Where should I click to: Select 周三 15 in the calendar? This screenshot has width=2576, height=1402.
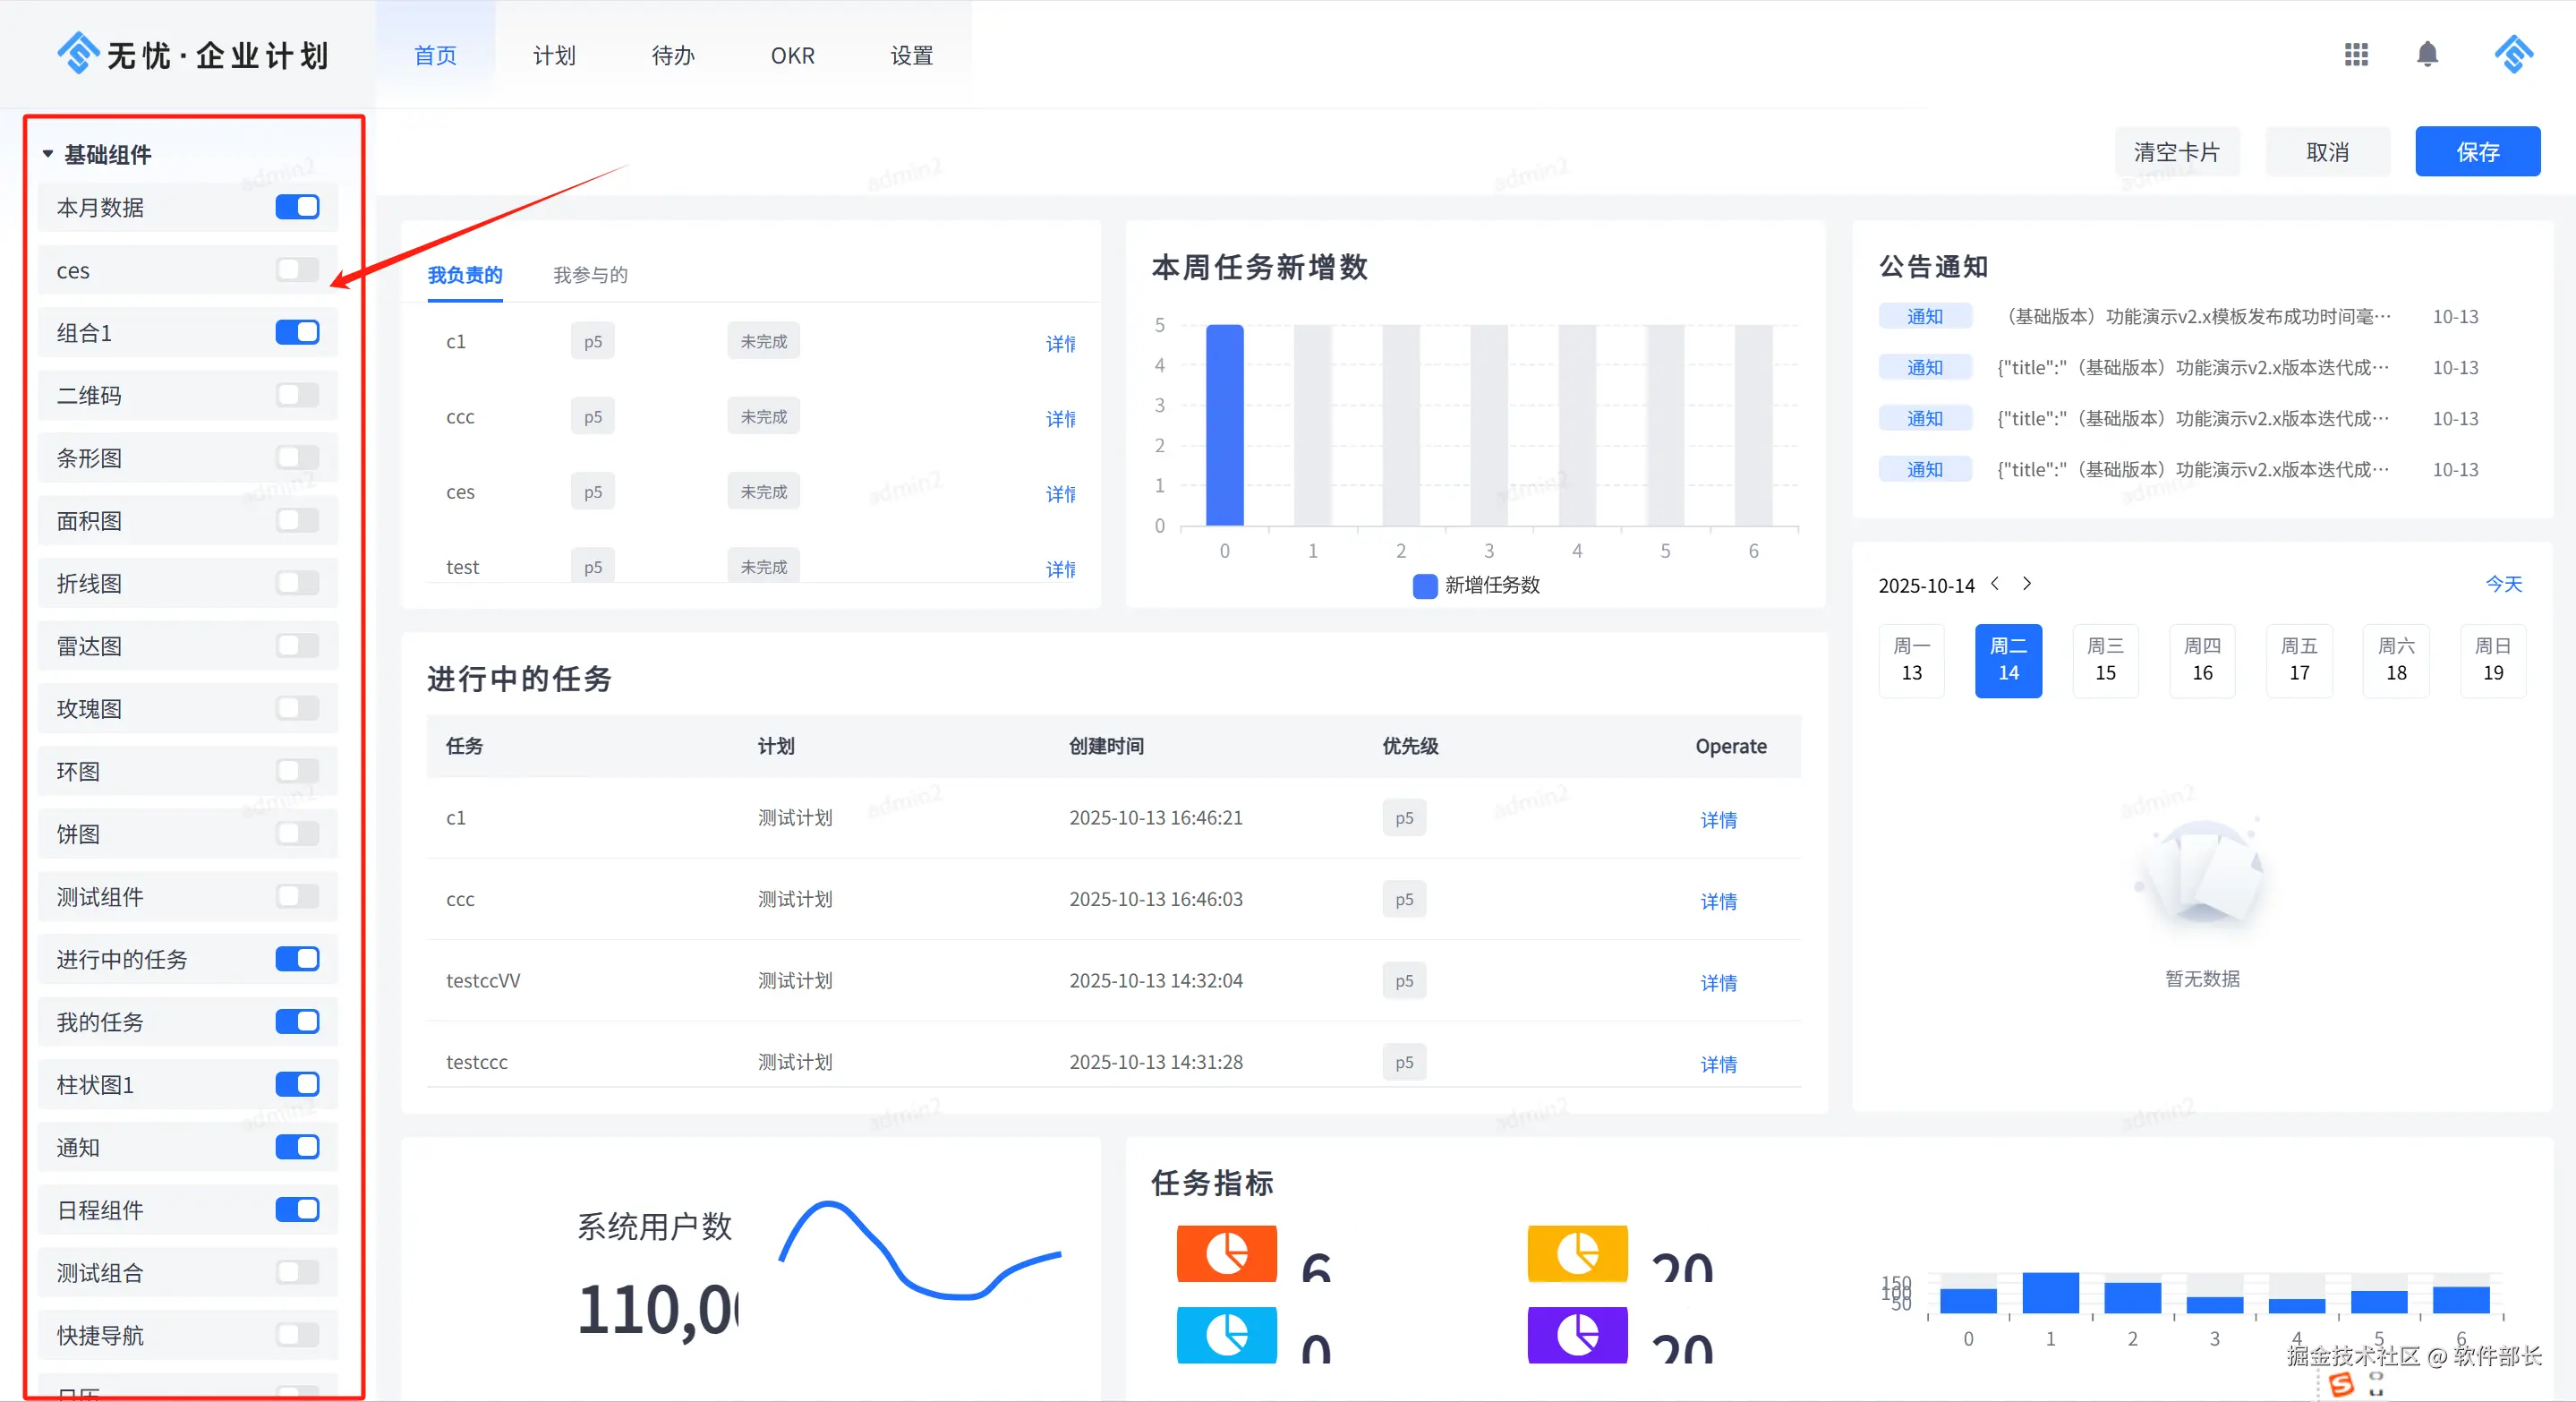2105,660
